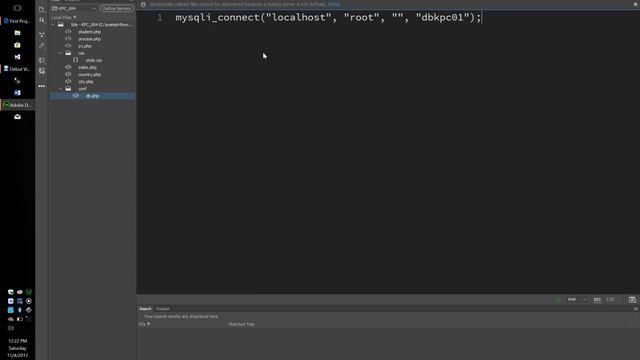Image resolution: width=640 pixels, height=360 pixels.
Task: Open process.php in the file tree
Action: click(x=89, y=39)
